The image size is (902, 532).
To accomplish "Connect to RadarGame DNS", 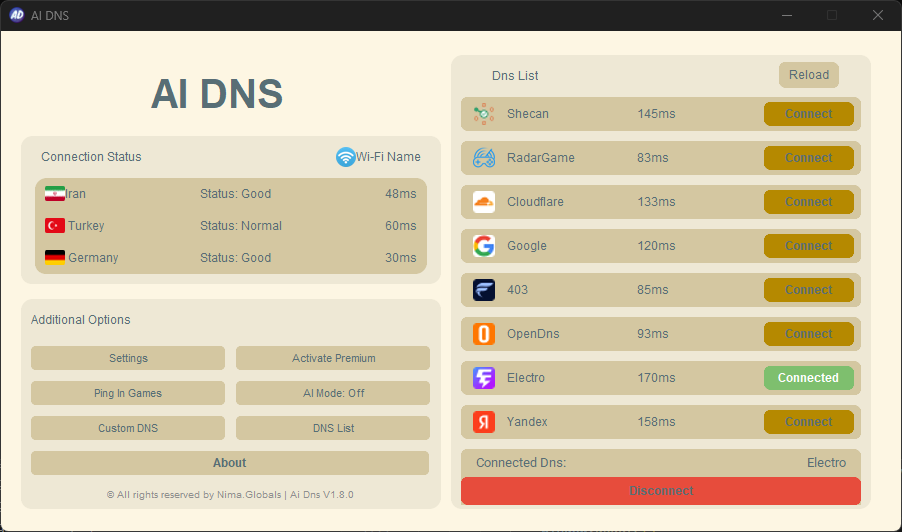I will [808, 158].
